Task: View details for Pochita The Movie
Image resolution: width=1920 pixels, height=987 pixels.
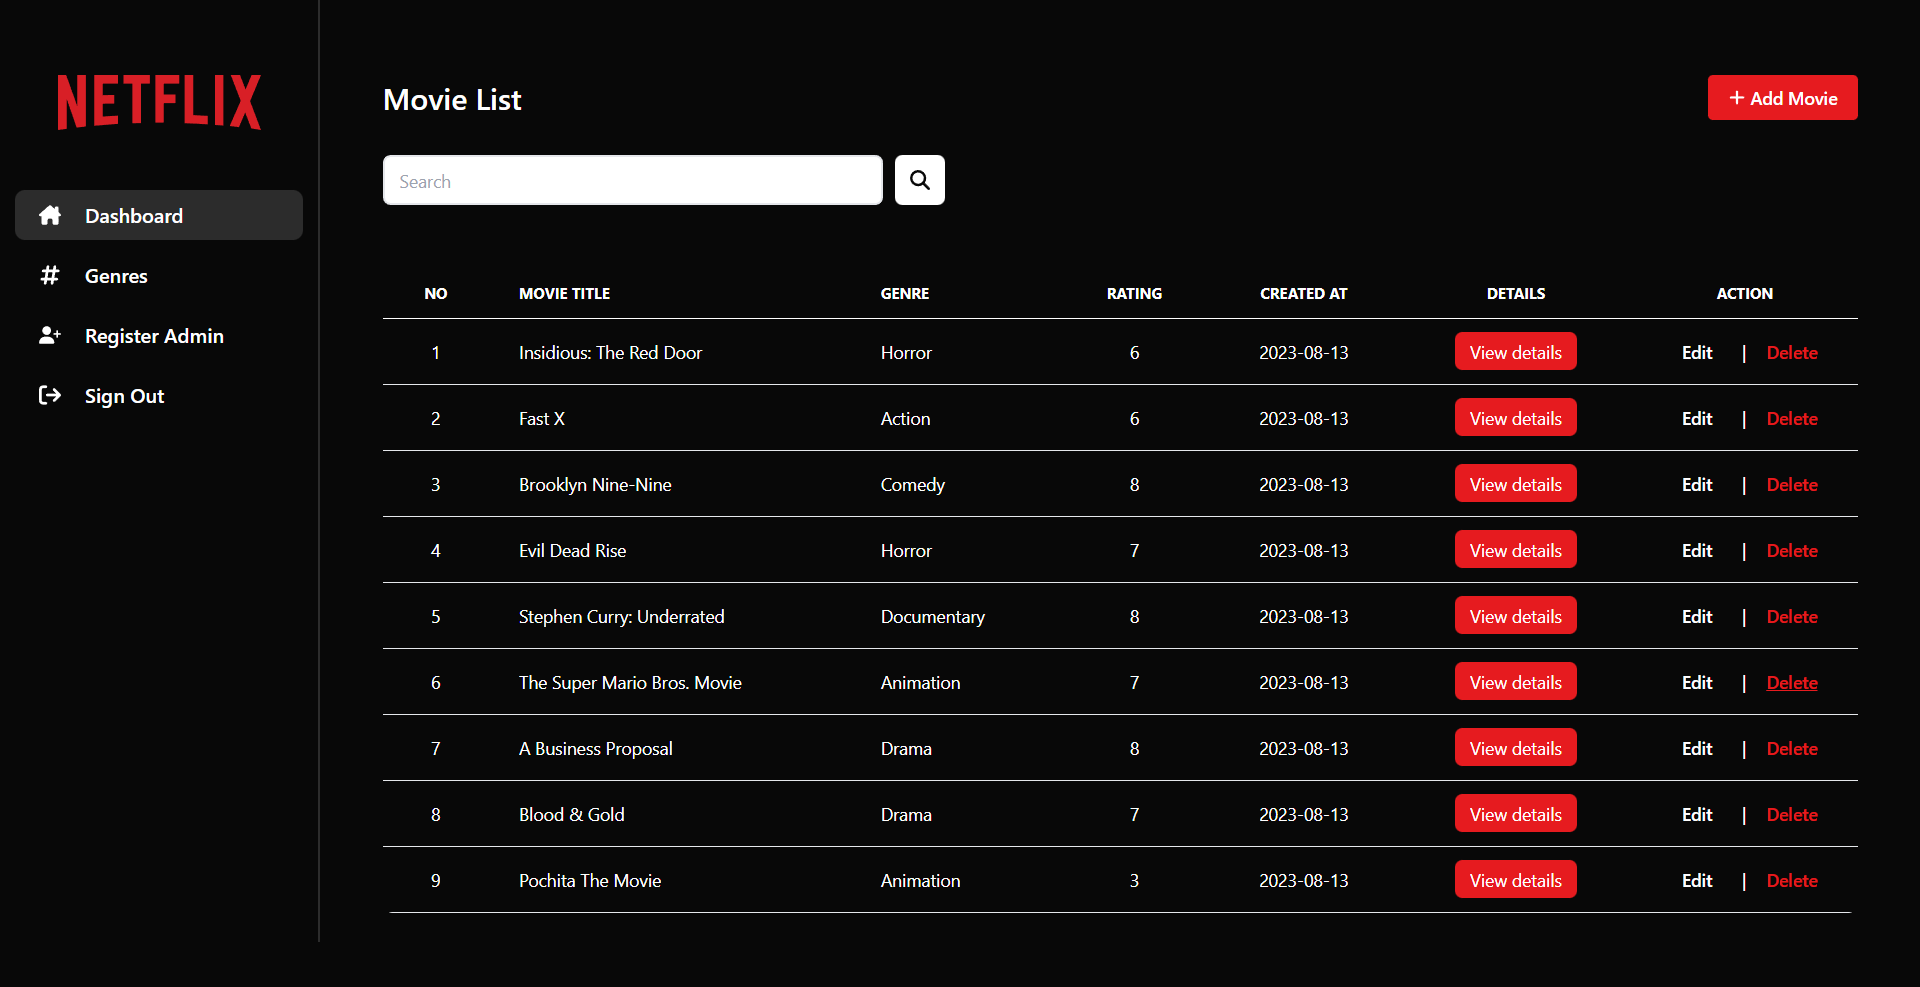Action: [x=1516, y=880]
